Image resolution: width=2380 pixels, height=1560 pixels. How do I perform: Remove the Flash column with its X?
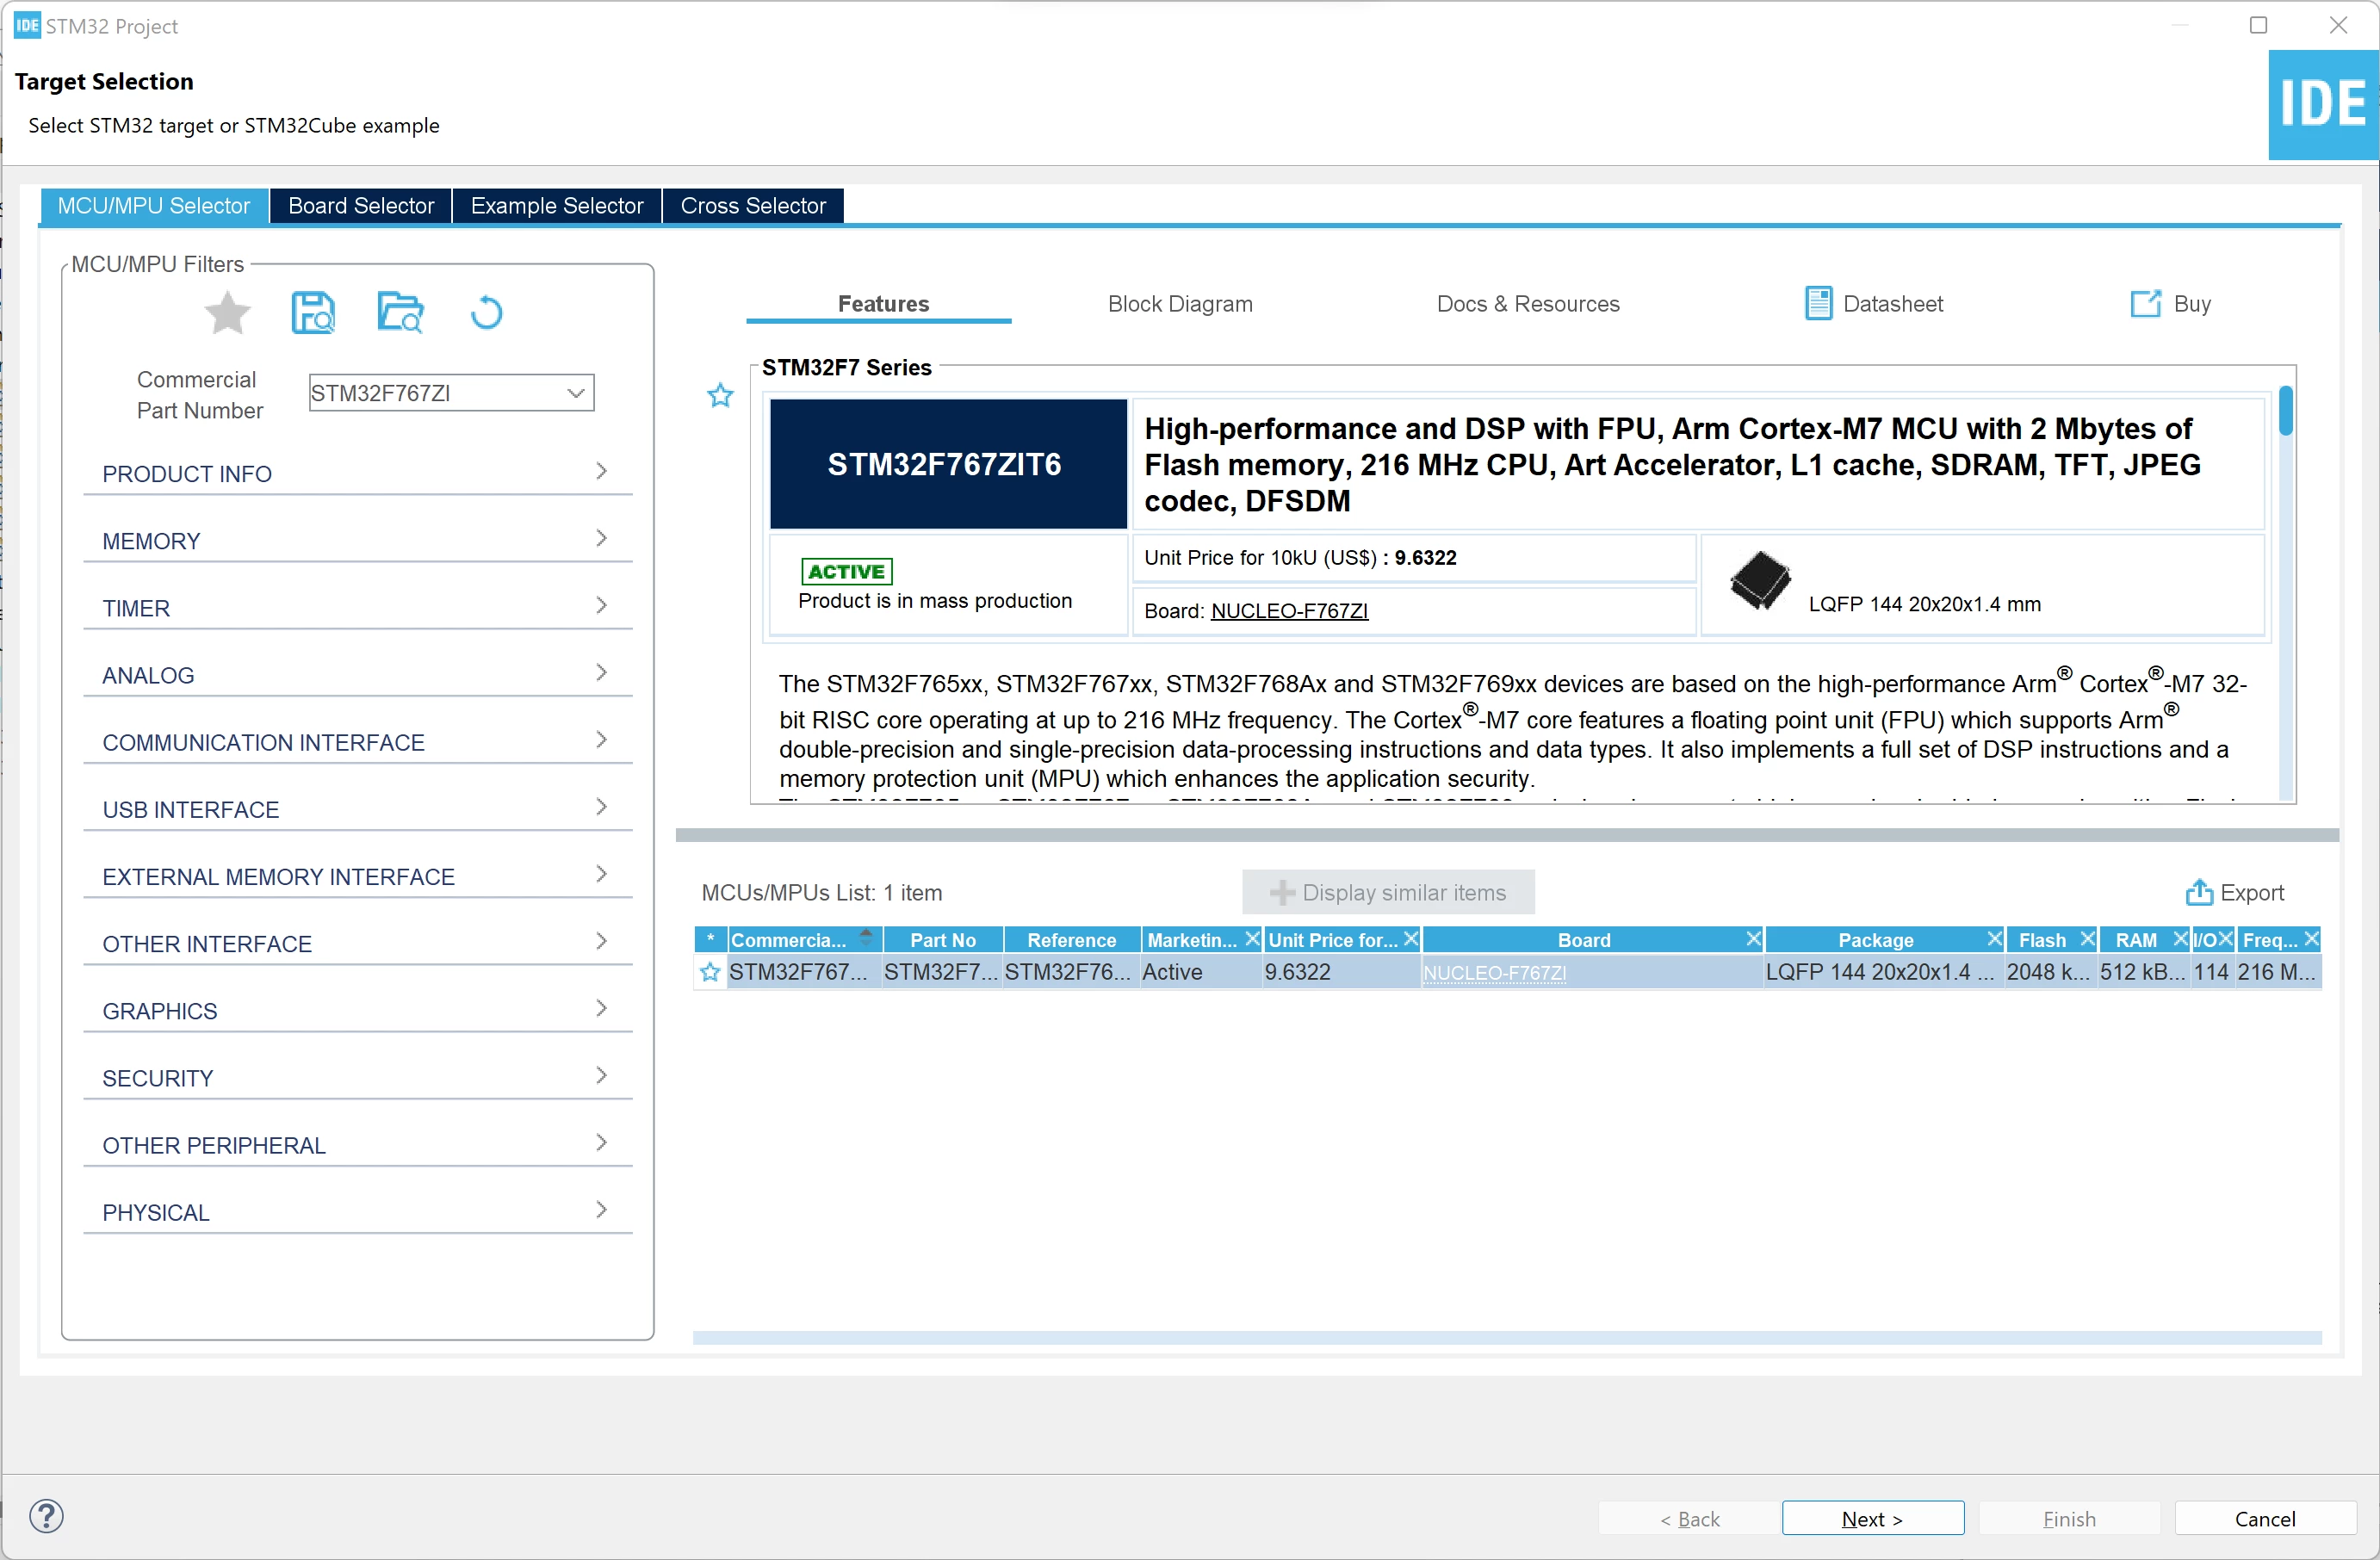[2087, 939]
